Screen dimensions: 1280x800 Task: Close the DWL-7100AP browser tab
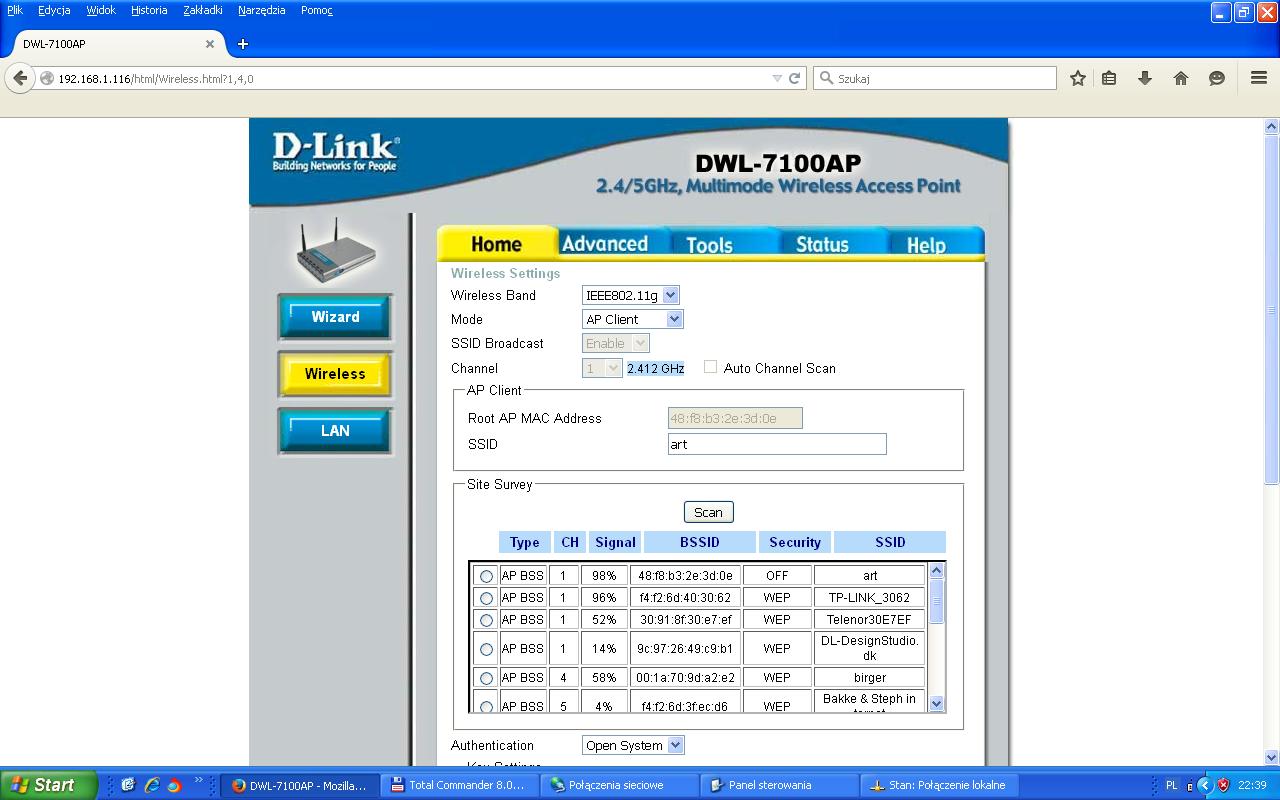[x=210, y=44]
